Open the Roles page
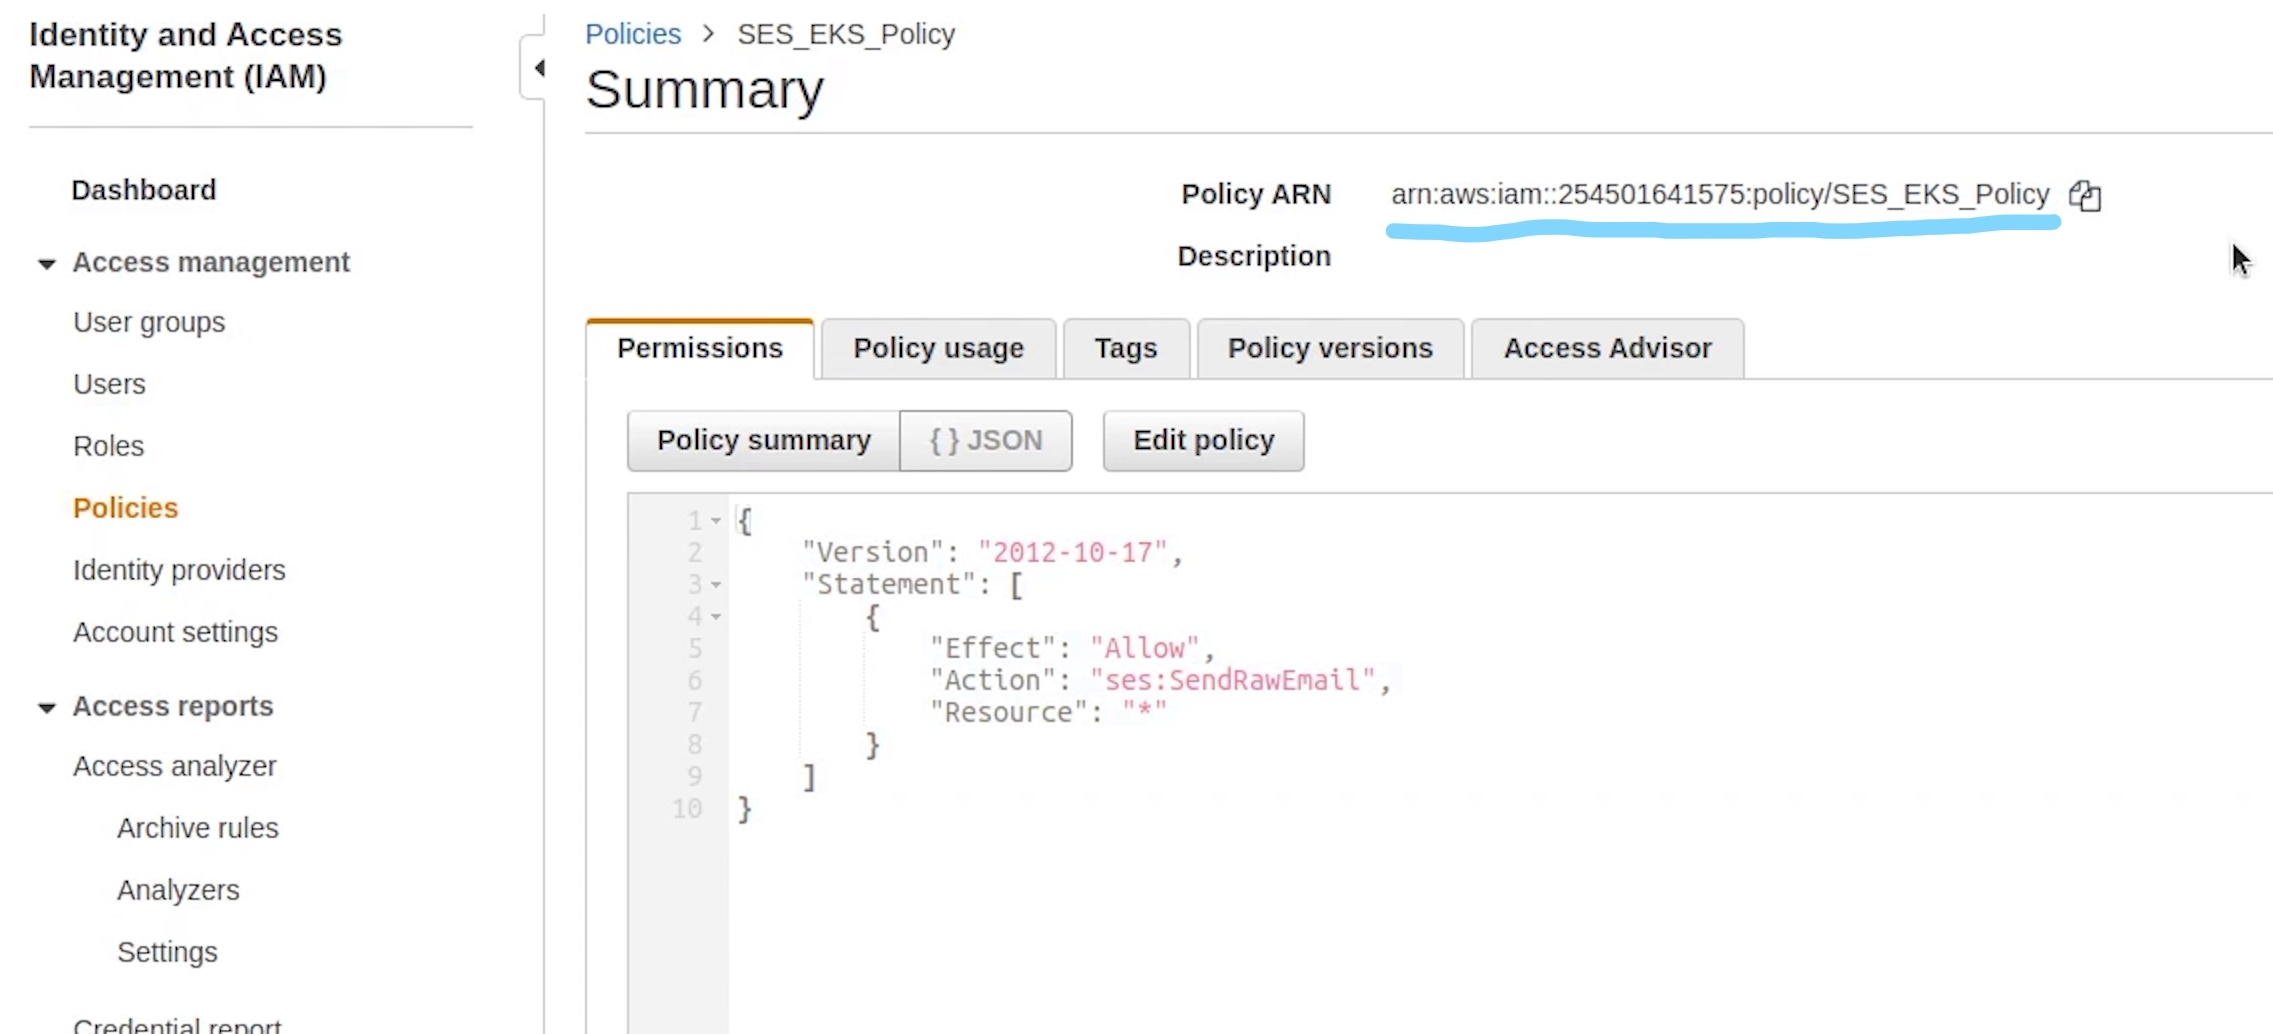Viewport: 2273px width, 1034px height. (108, 446)
